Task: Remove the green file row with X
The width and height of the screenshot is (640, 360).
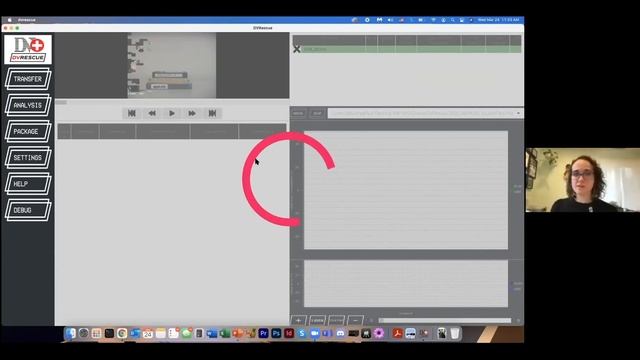Action: coord(297,49)
